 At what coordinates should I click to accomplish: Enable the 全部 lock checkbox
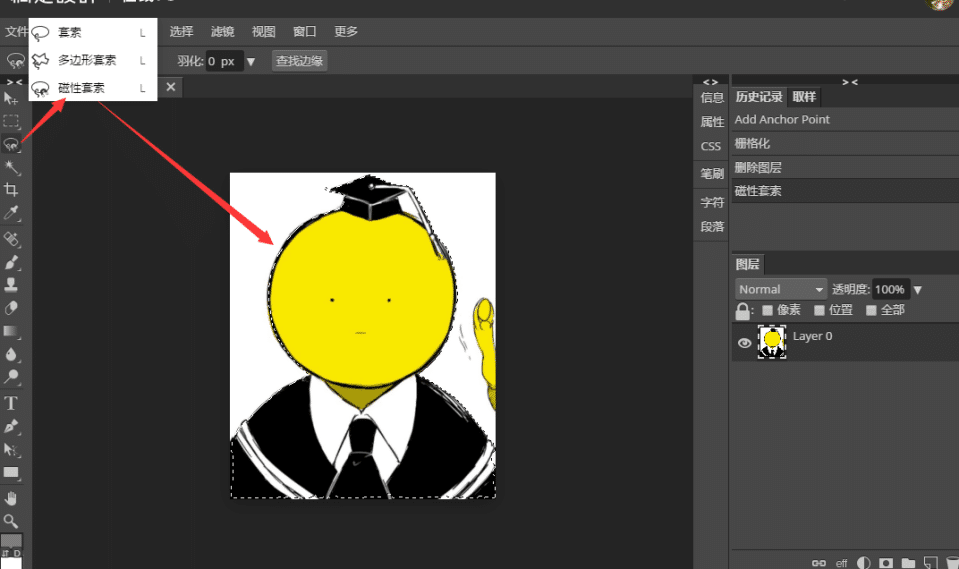(872, 310)
